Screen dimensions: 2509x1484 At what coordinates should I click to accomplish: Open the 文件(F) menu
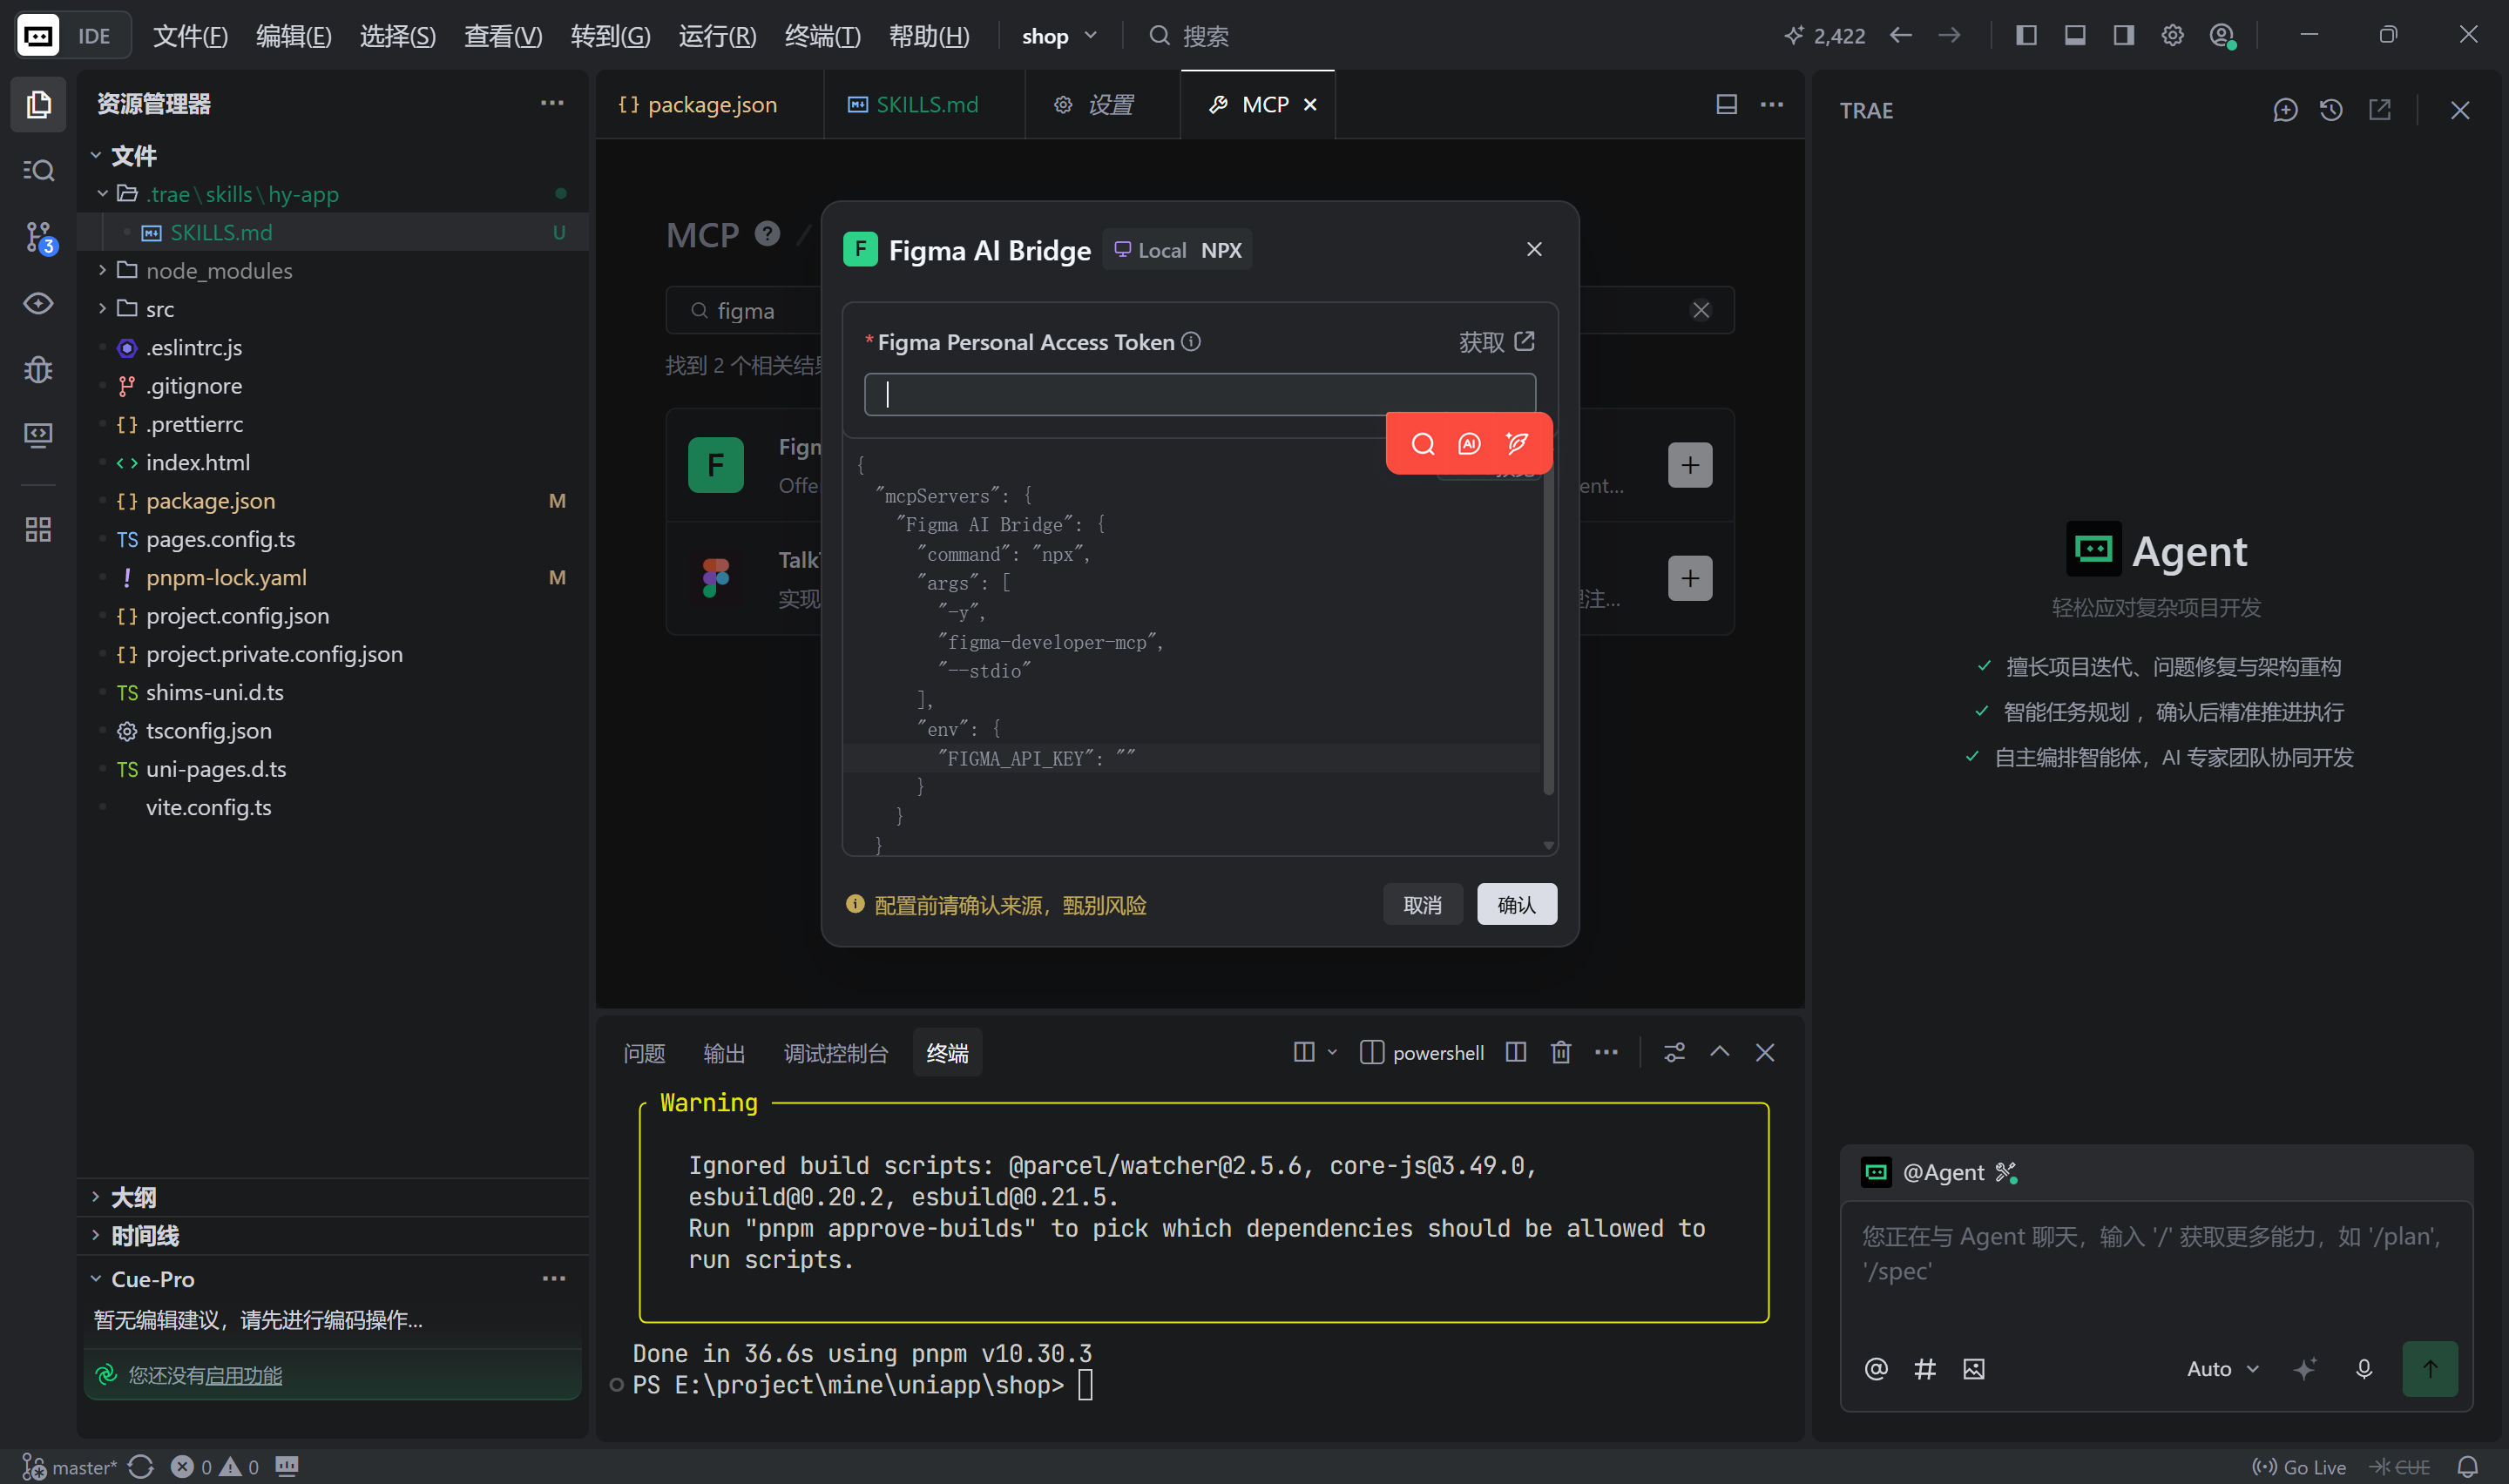pyautogui.click(x=190, y=36)
